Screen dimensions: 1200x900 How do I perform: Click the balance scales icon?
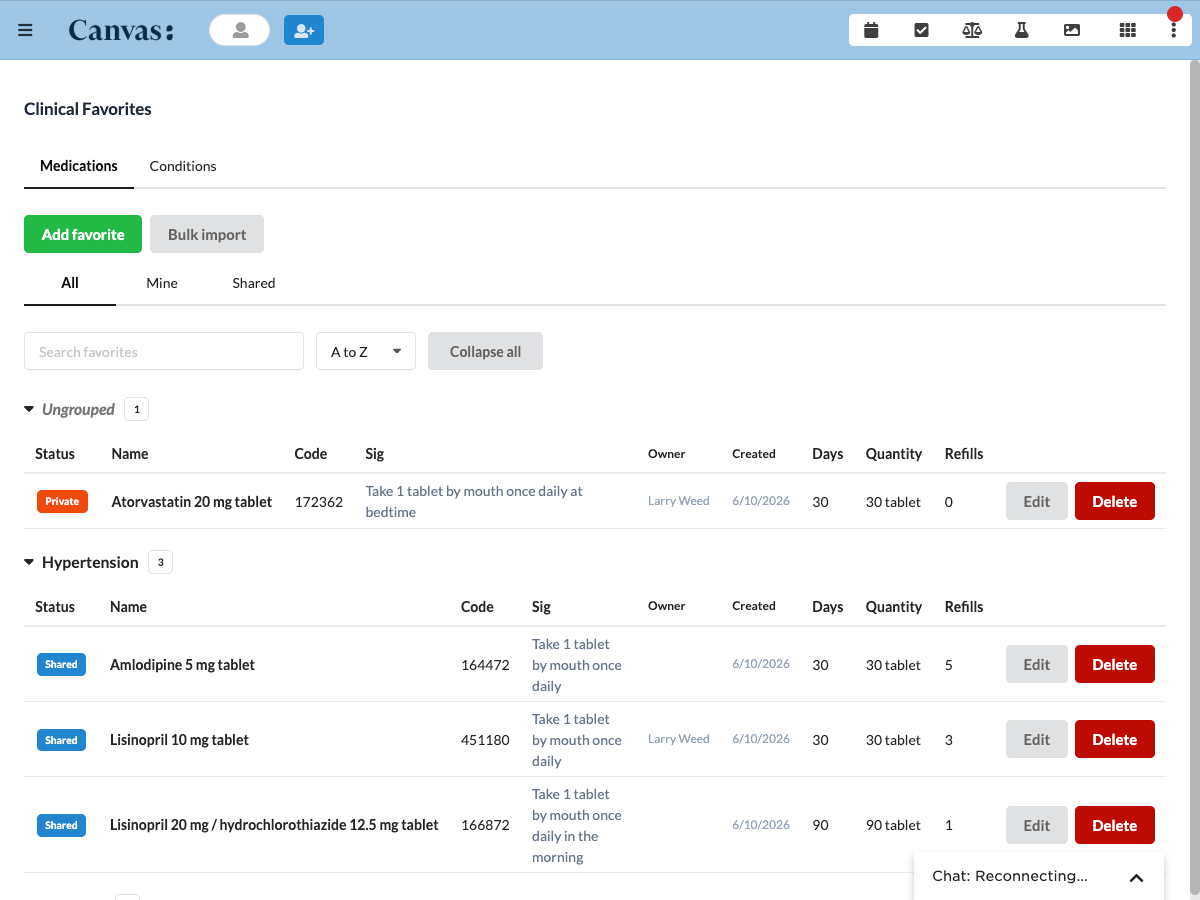click(972, 30)
